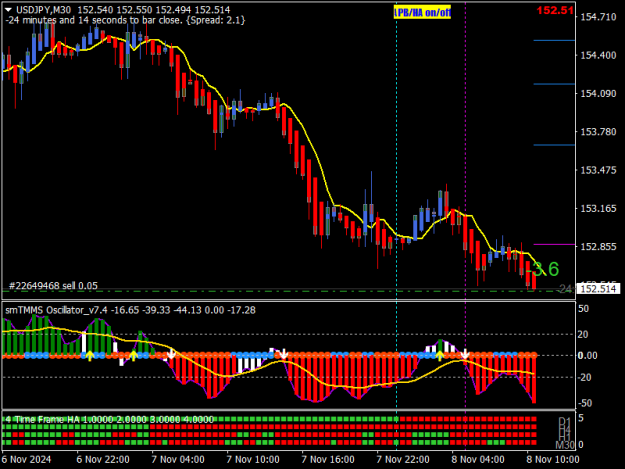Click the 8 Nov 10:00 time label

(552, 459)
